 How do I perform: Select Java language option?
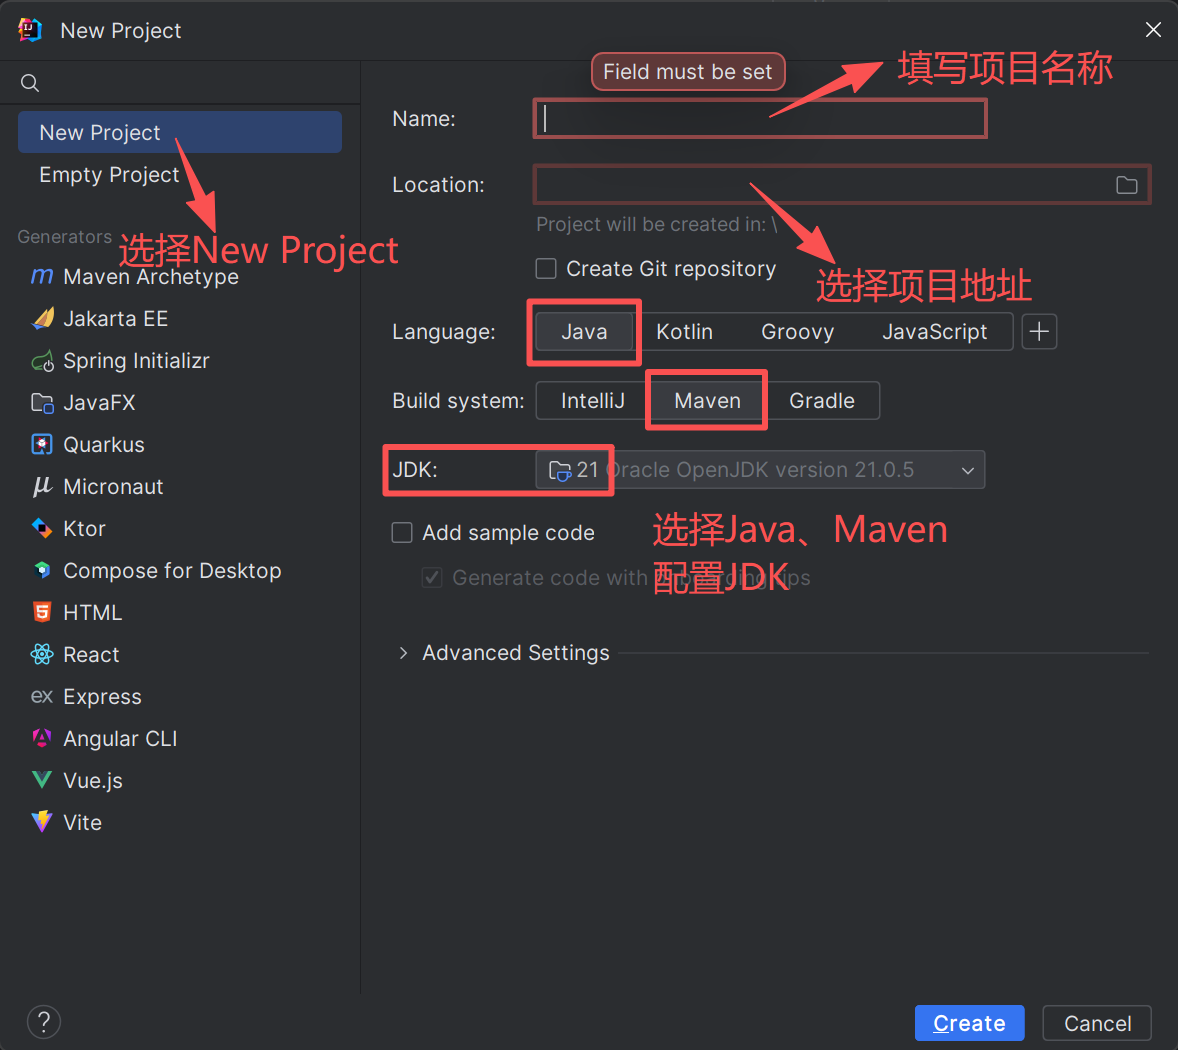click(584, 332)
